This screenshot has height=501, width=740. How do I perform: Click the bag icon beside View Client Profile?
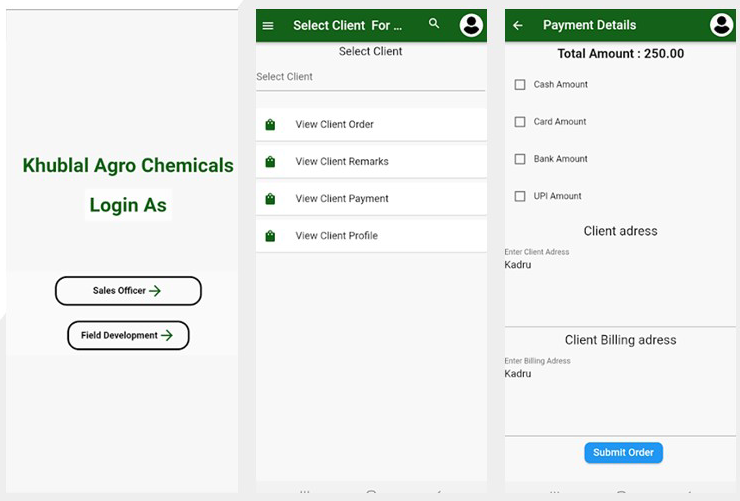[270, 235]
